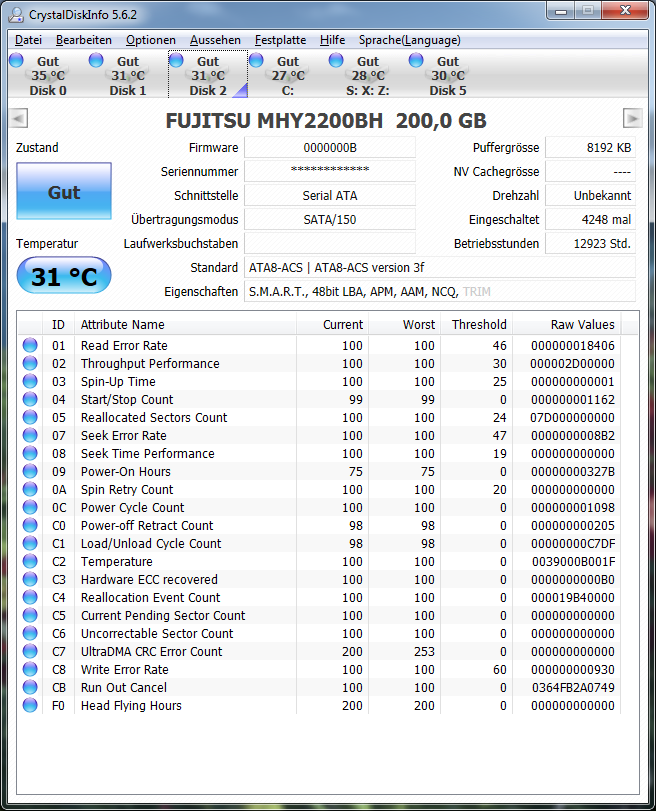
Task: Click the Standard ATA8-ACS field
Action: tap(440, 267)
